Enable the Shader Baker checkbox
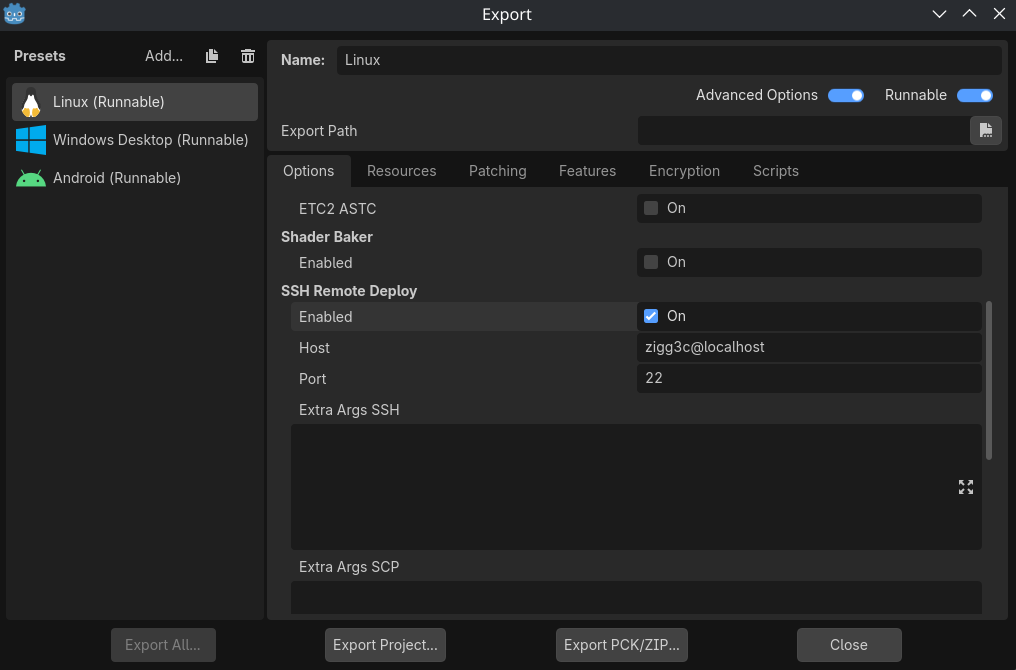The height and width of the screenshot is (670, 1016). tap(651, 262)
